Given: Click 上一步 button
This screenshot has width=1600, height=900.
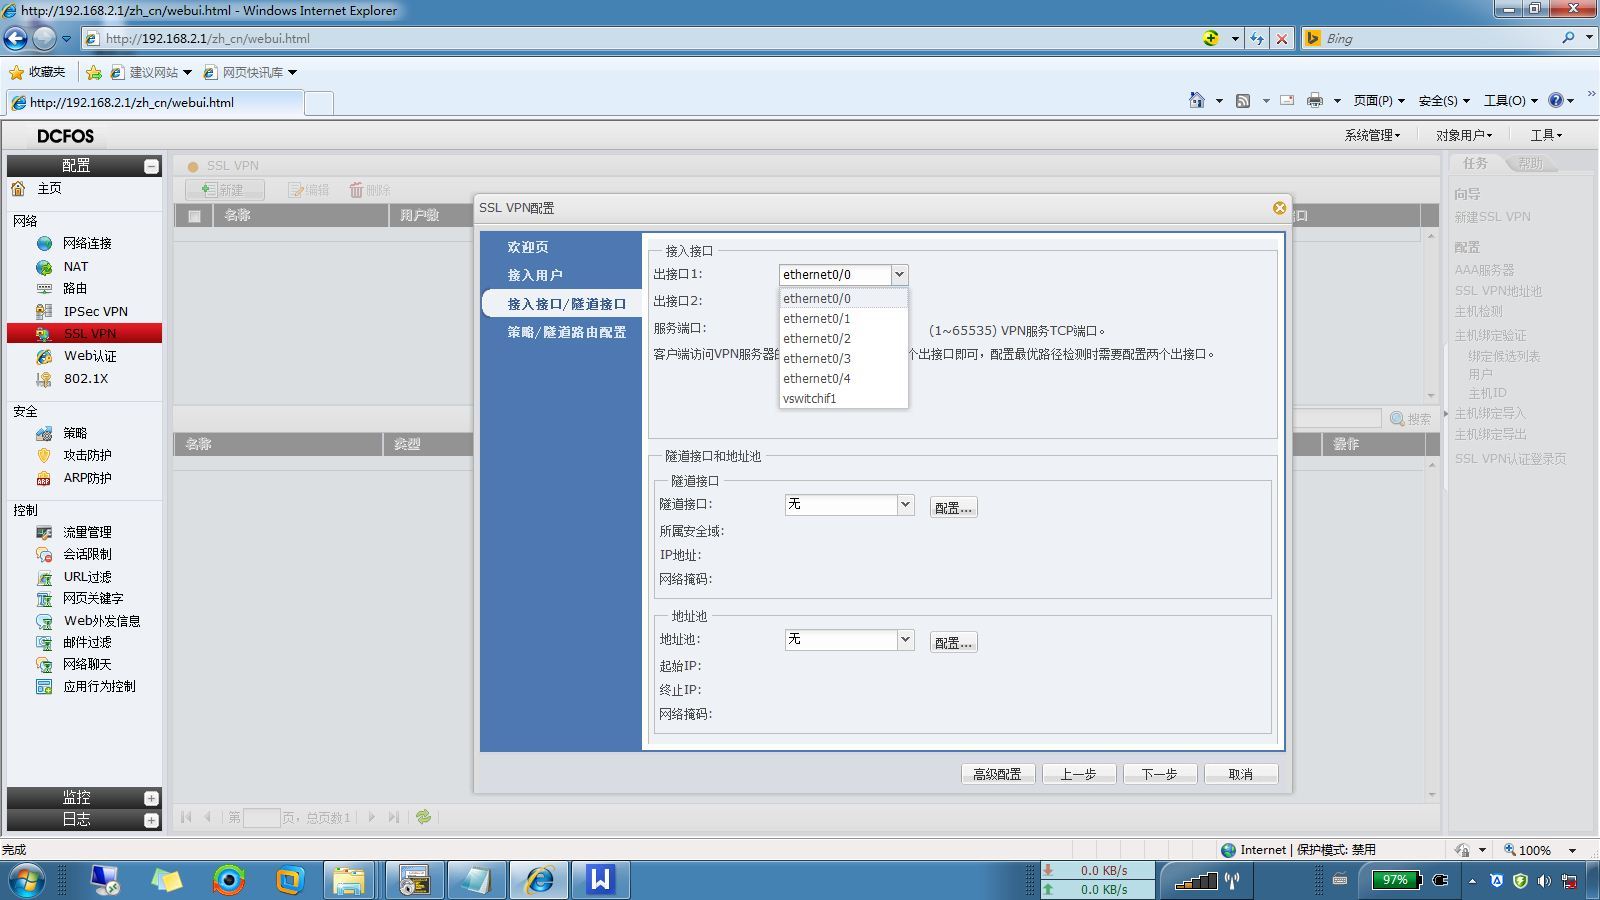Looking at the screenshot, I should point(1079,774).
